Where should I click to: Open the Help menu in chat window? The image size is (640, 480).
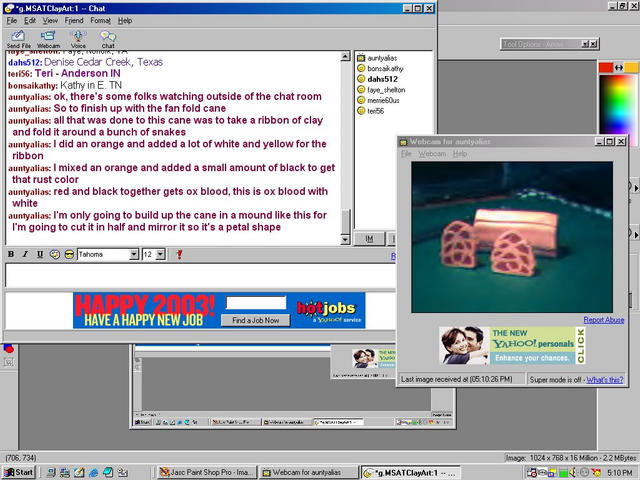click(125, 20)
